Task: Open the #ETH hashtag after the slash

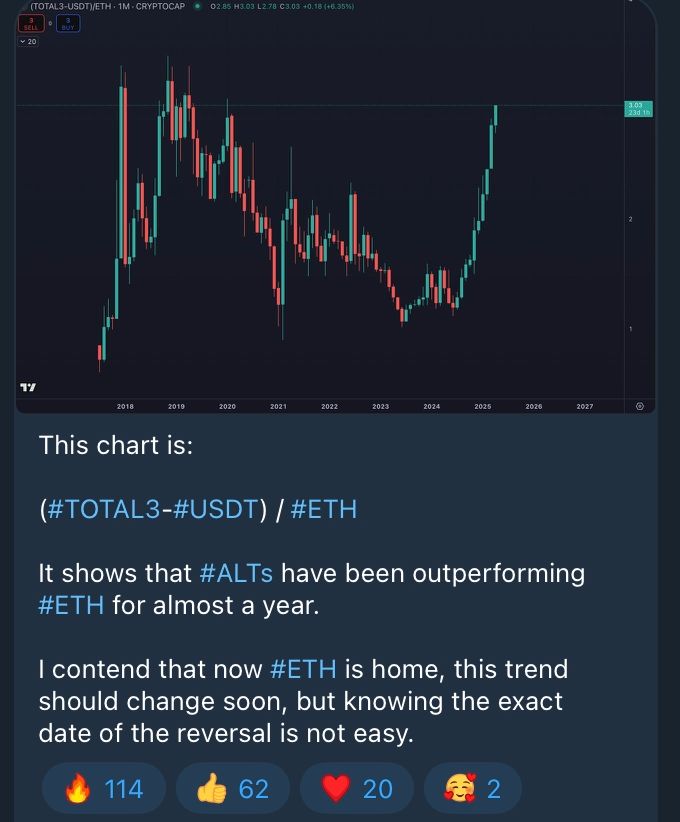Action: coord(323,509)
